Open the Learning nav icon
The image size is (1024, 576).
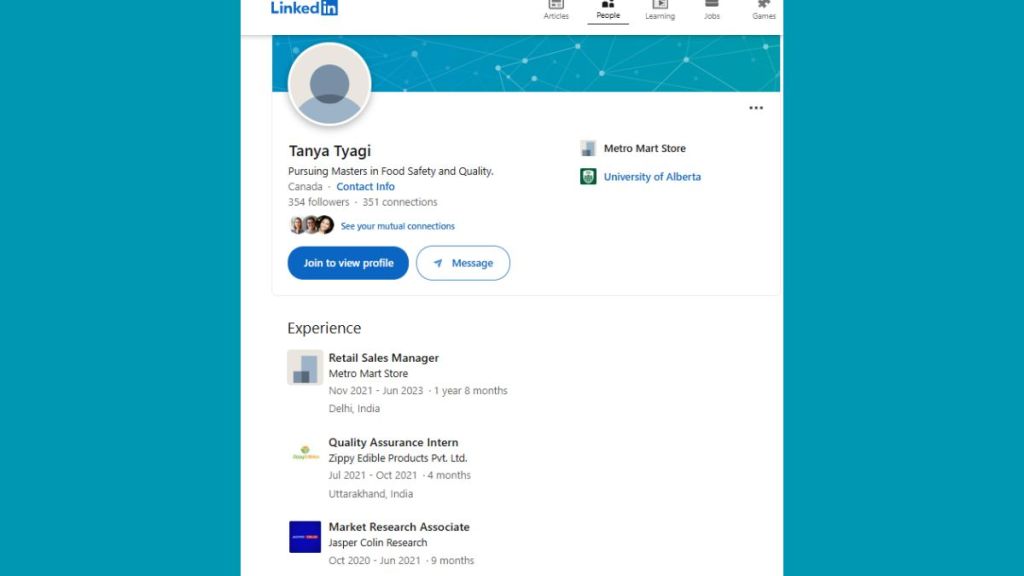(660, 9)
